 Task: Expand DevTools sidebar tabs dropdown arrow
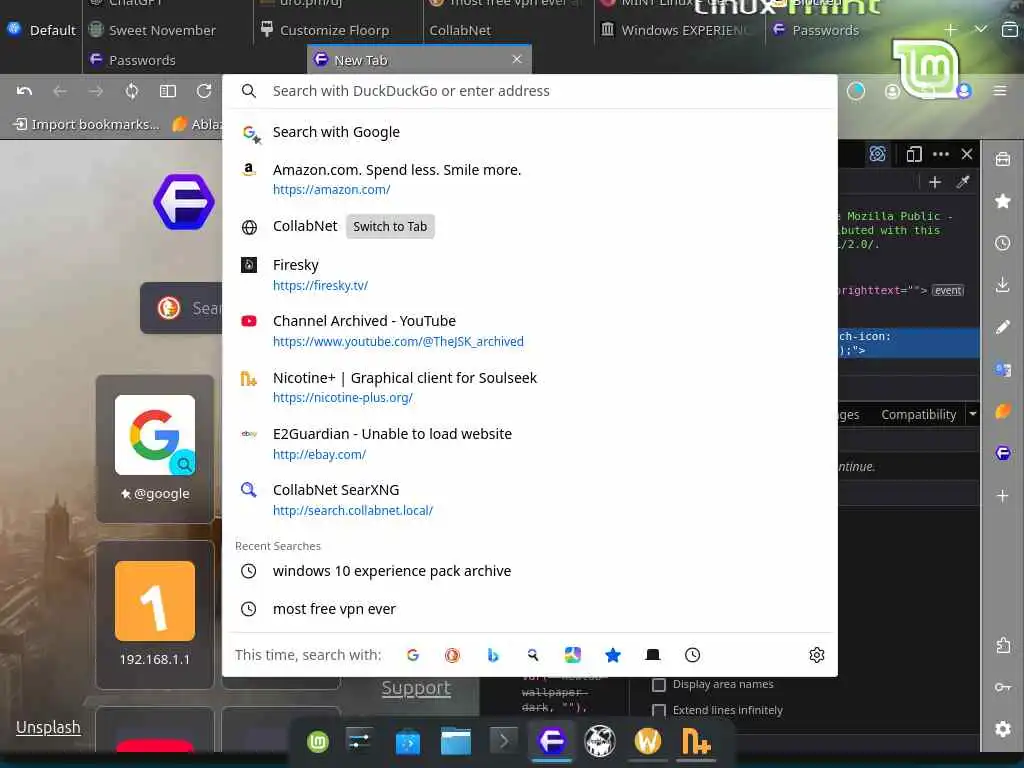click(972, 414)
